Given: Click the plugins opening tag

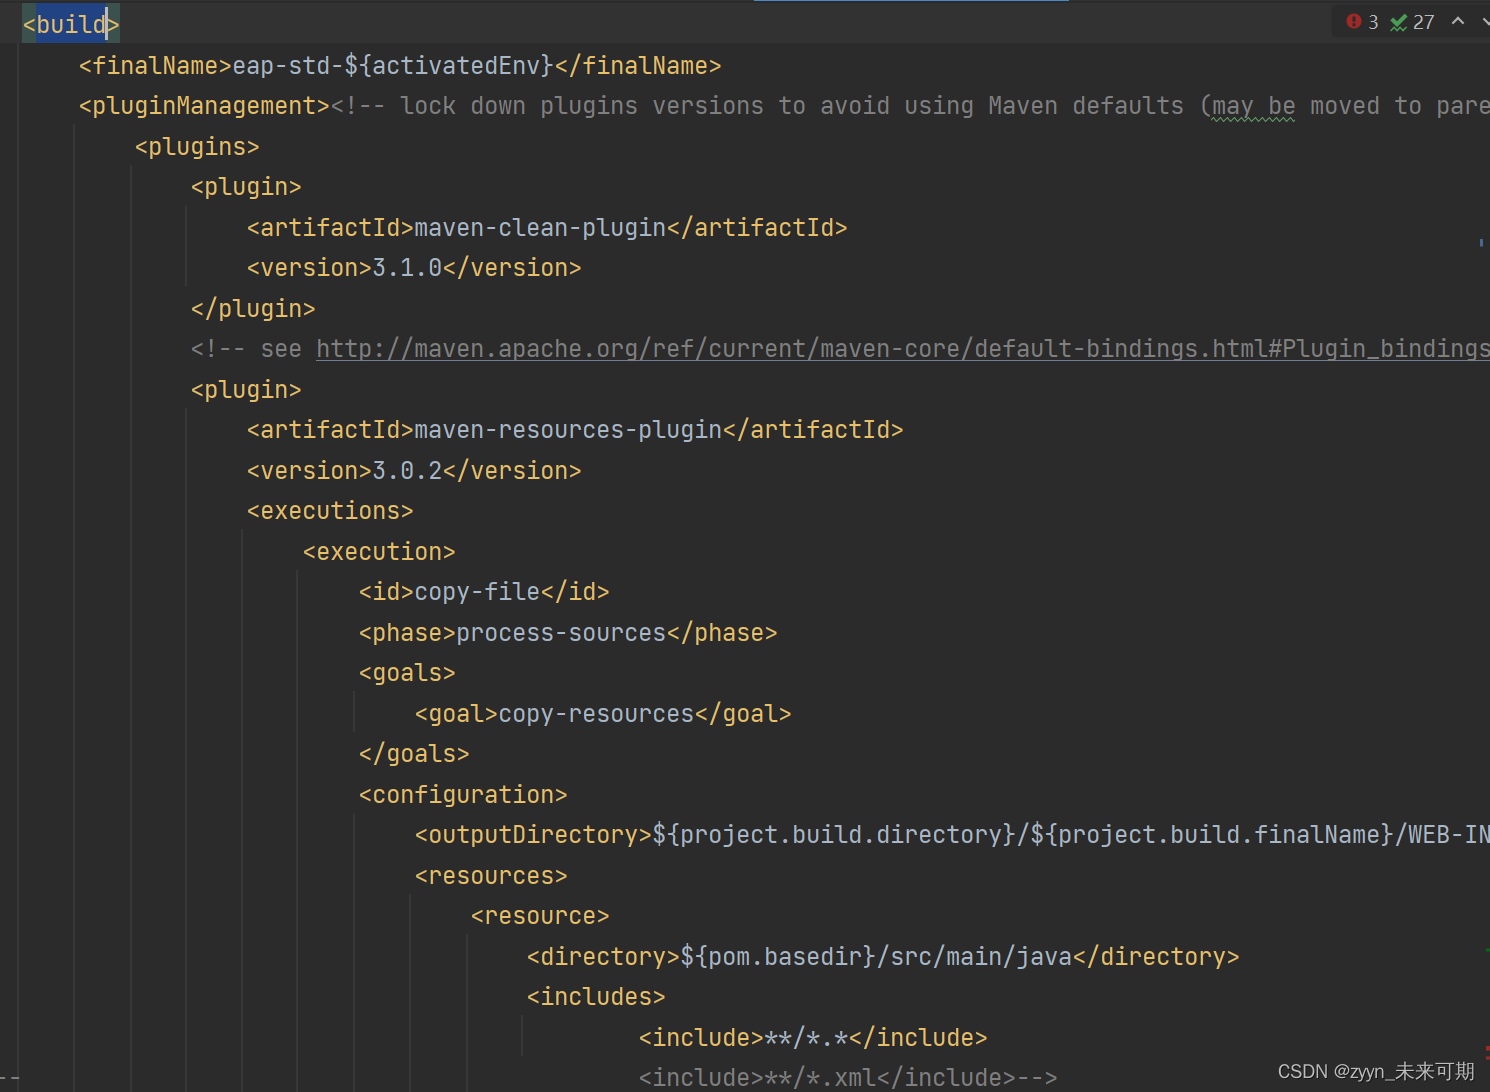Looking at the screenshot, I should pyautogui.click(x=197, y=147).
